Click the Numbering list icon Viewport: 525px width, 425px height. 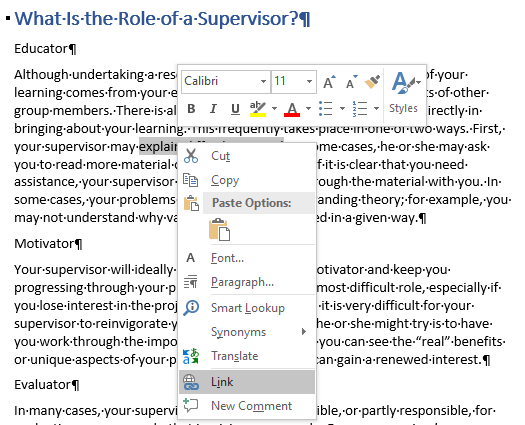pyautogui.click(x=360, y=109)
